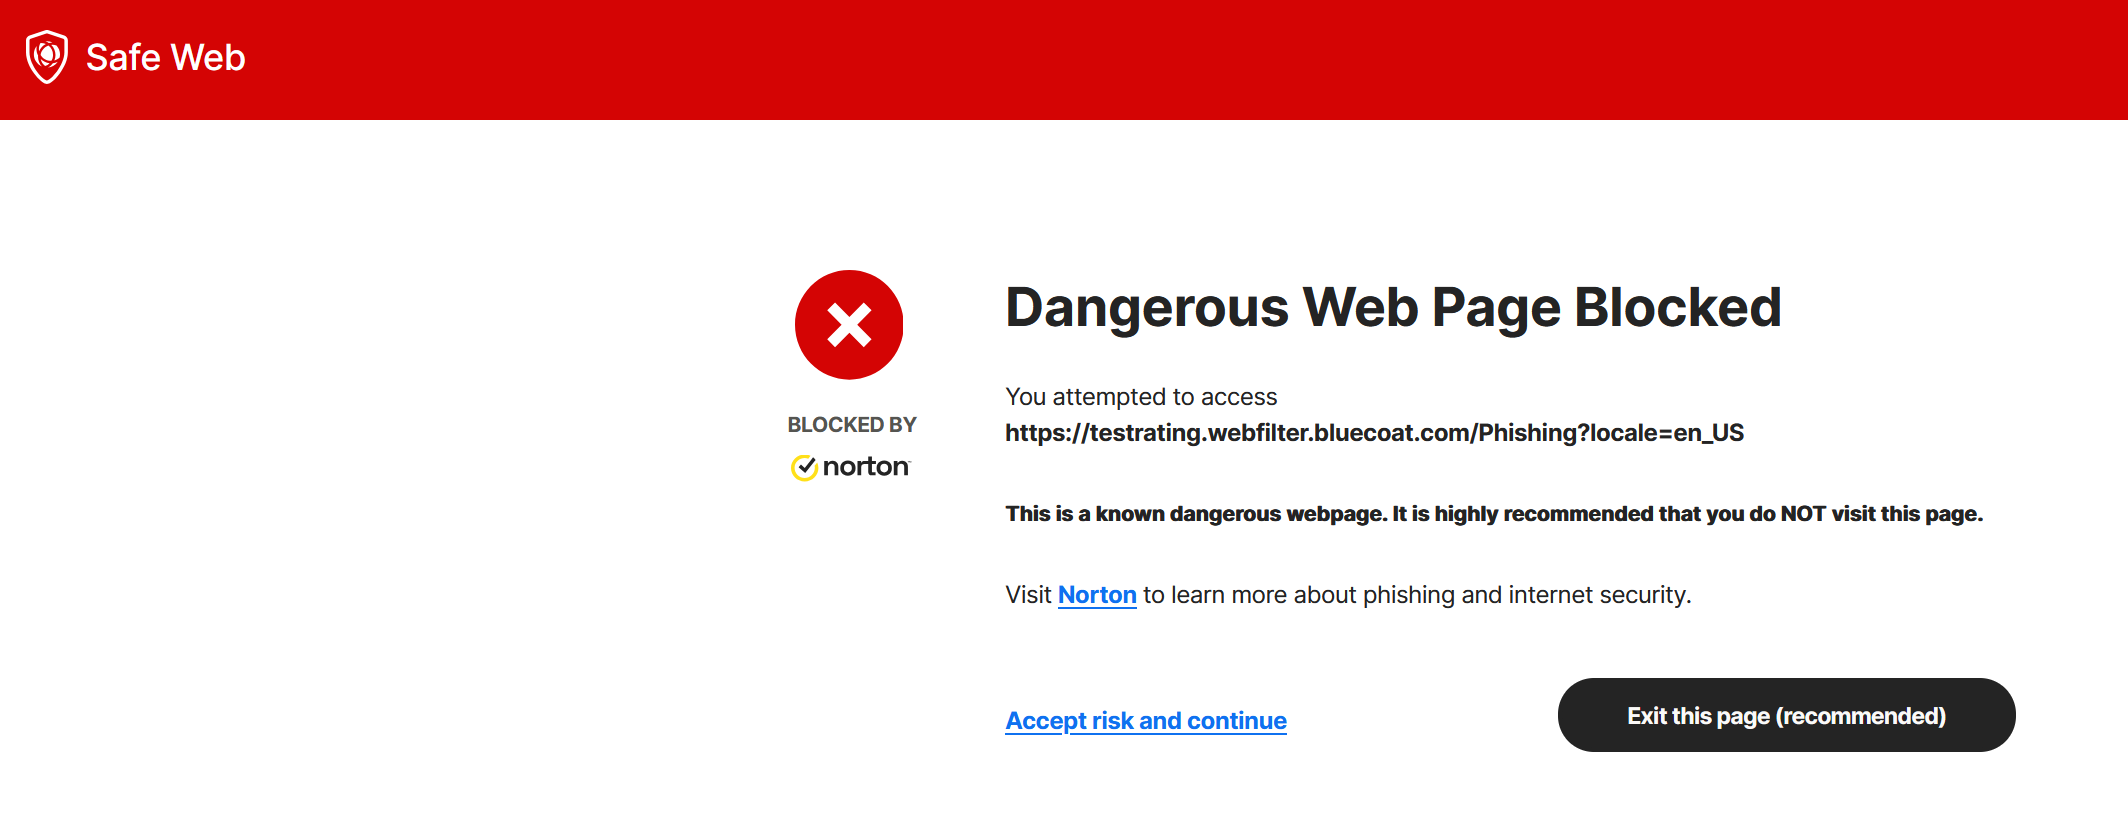Click the You attempted to access text

click(x=1141, y=397)
